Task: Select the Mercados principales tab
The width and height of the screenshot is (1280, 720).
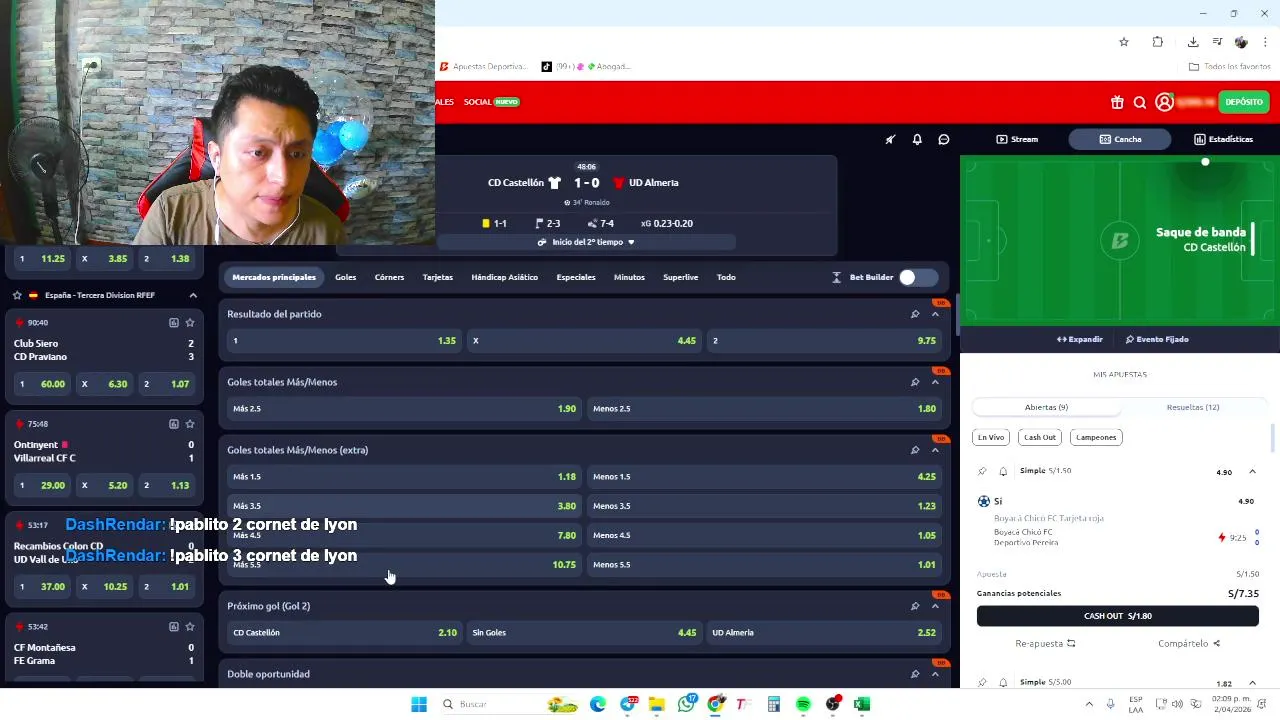Action: coord(274,277)
